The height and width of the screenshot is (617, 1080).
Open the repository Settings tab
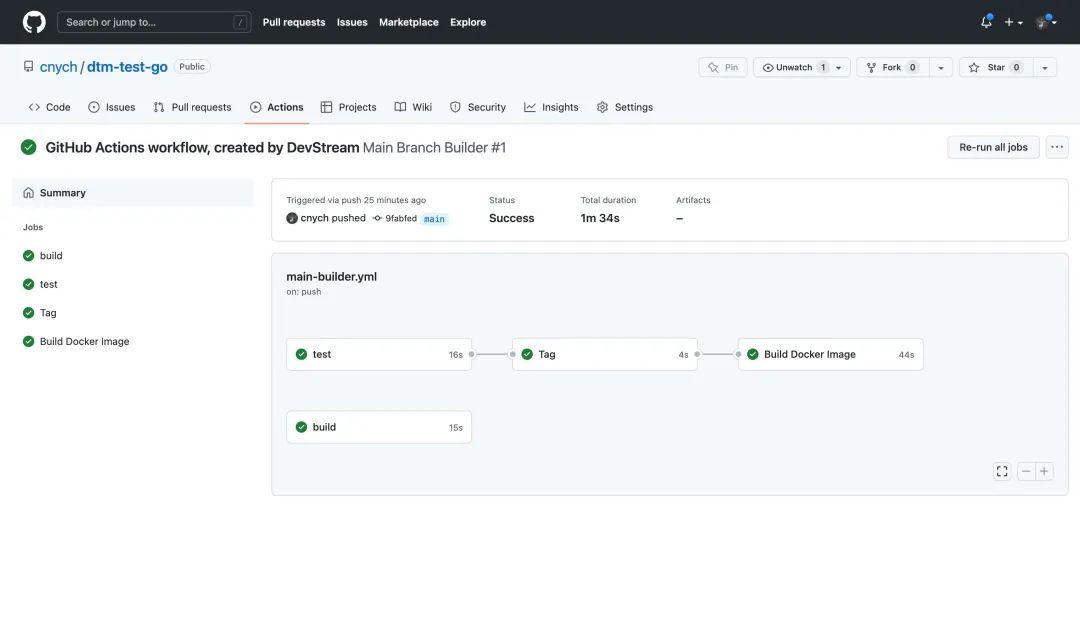(x=625, y=107)
